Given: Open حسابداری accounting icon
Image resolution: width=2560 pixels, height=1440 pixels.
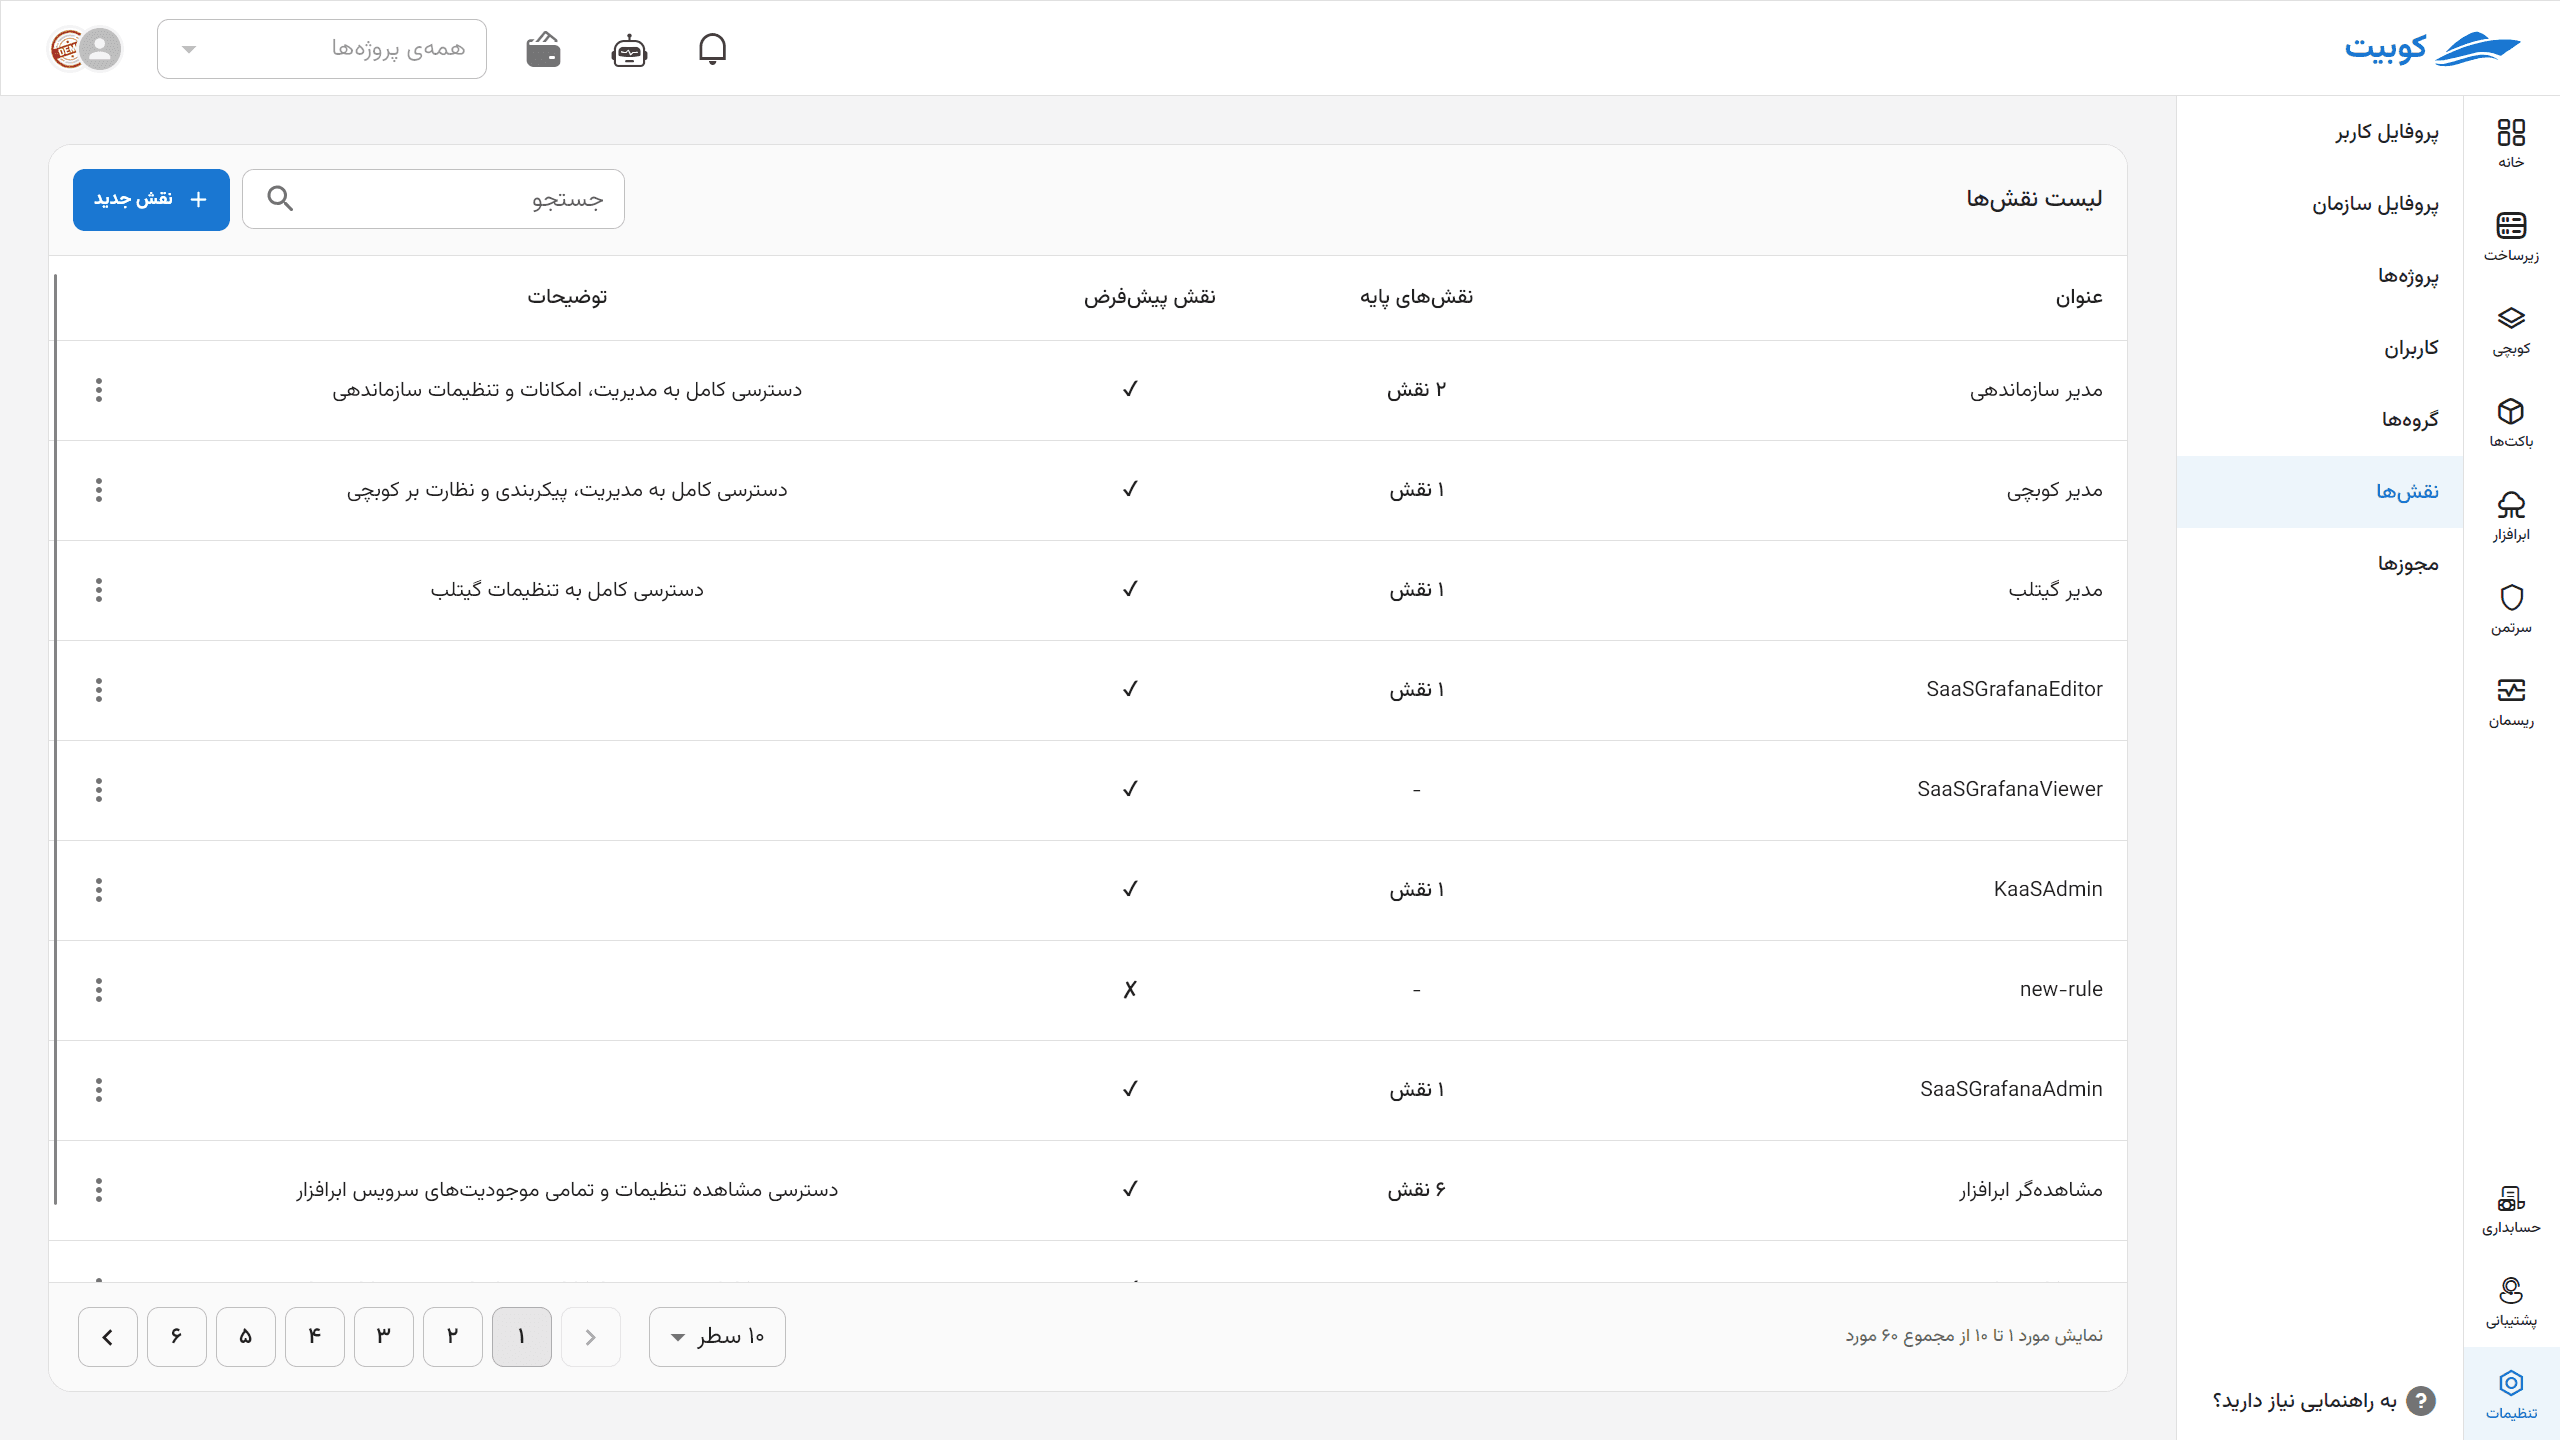Looking at the screenshot, I should pyautogui.click(x=2511, y=1209).
